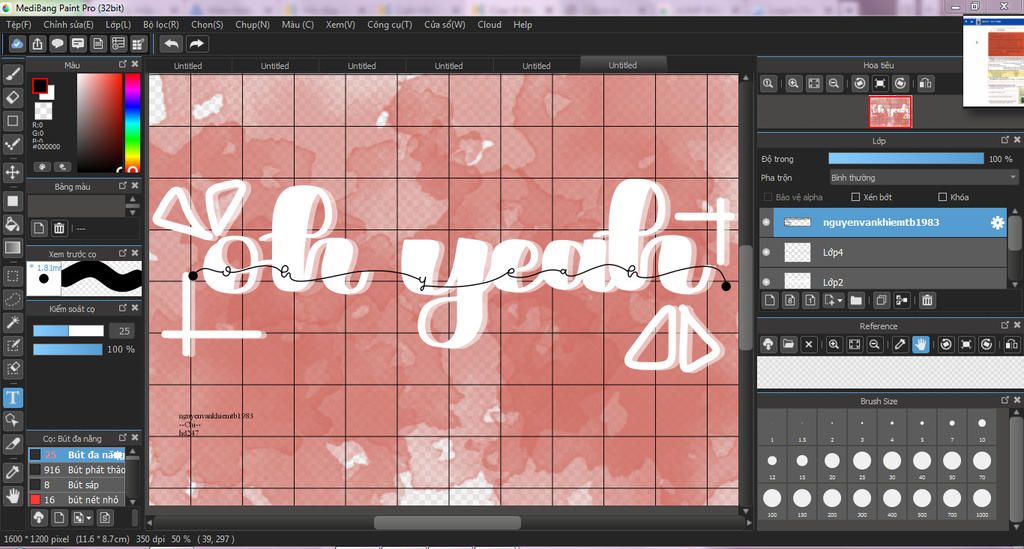1024x549 pixels.
Task: Select the Eraser tool
Action: click(12, 97)
